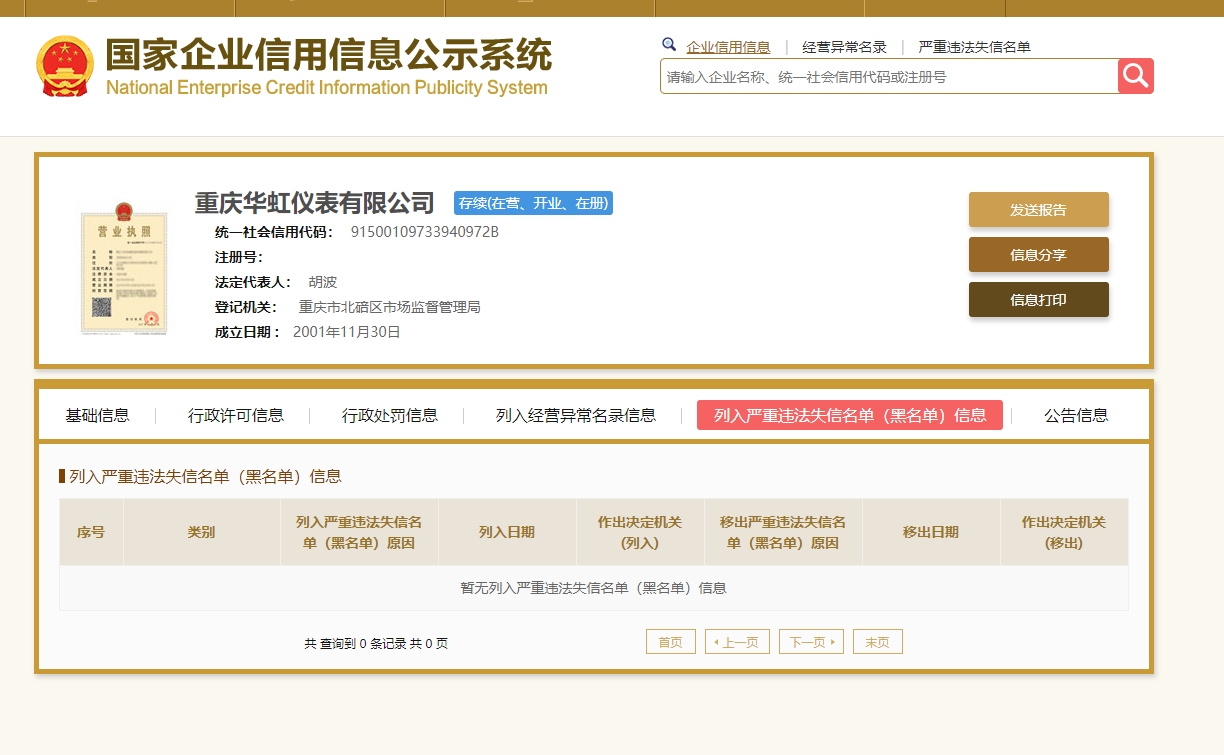This screenshot has width=1224, height=755.
Task: Go to 下一页 in pagination
Action: coord(811,642)
